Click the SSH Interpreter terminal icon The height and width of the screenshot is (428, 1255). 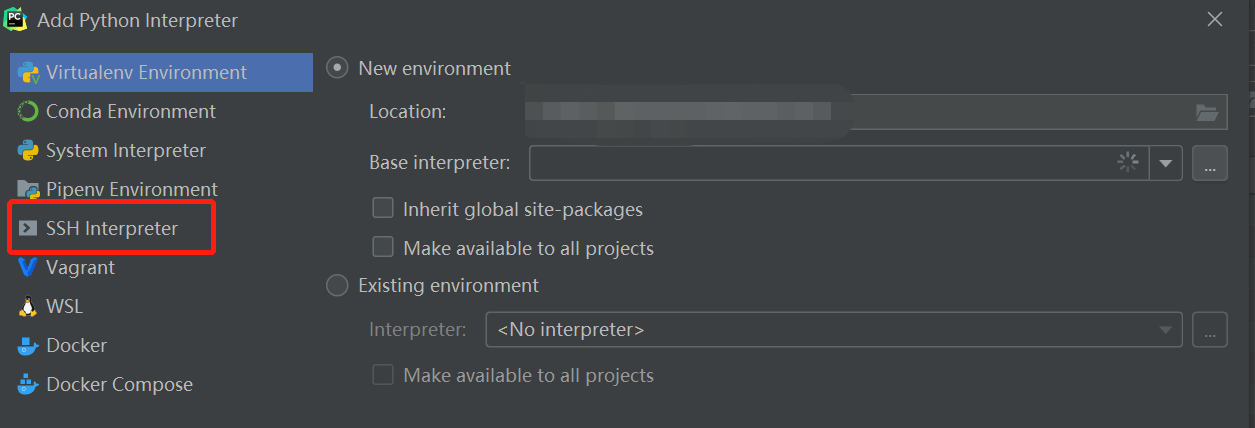pyautogui.click(x=28, y=229)
